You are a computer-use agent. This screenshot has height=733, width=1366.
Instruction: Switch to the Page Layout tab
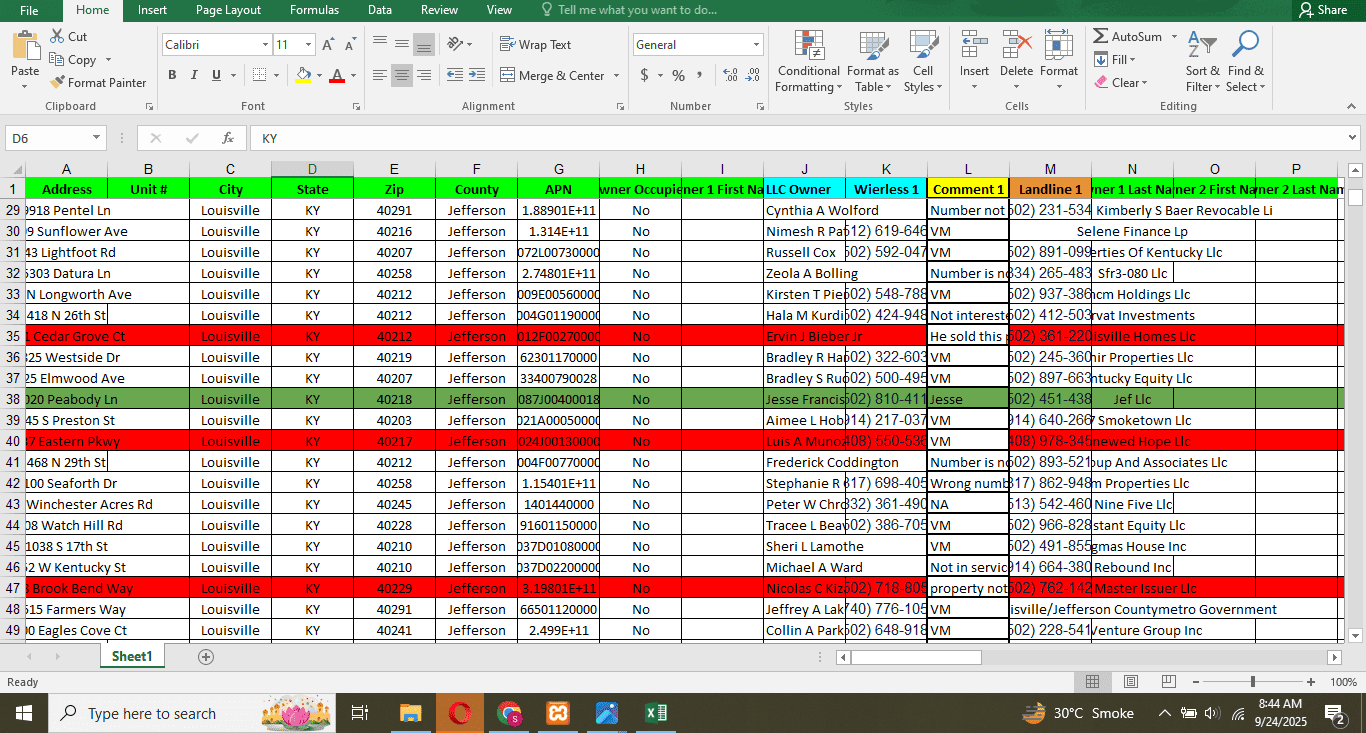(228, 10)
